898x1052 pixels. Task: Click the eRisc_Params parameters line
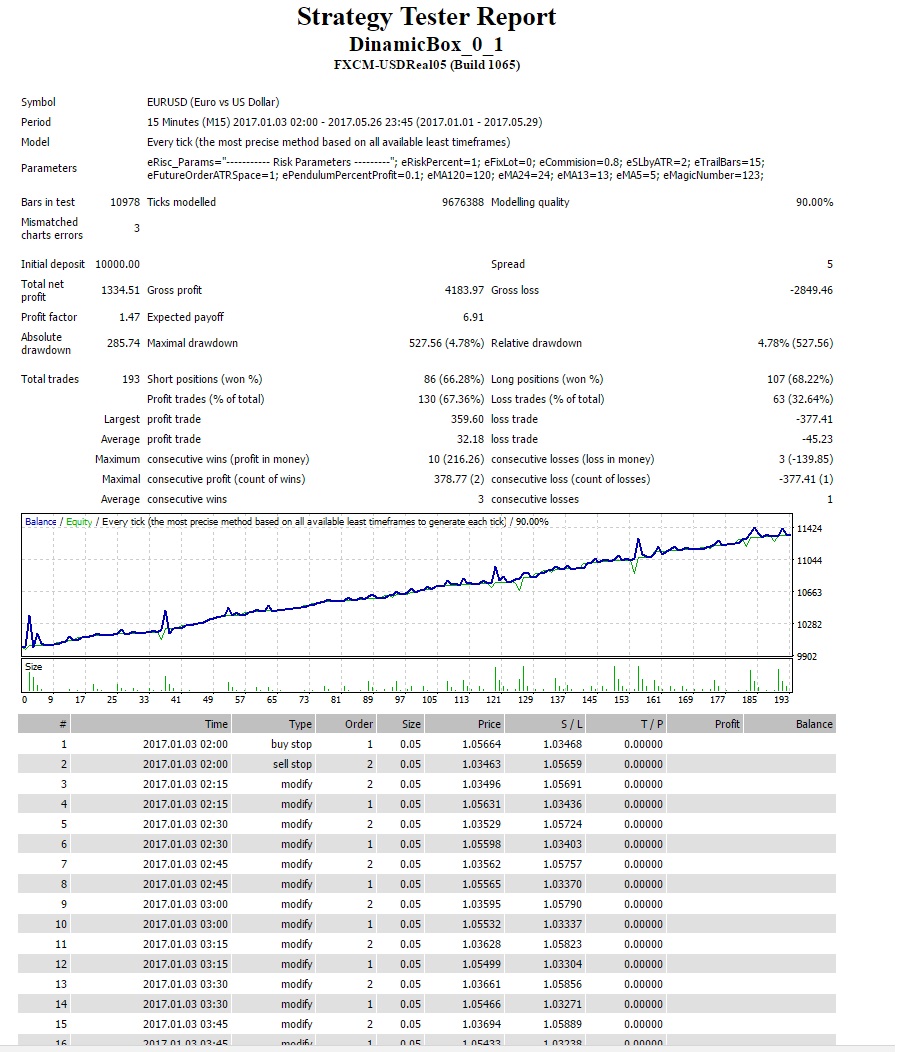(456, 162)
